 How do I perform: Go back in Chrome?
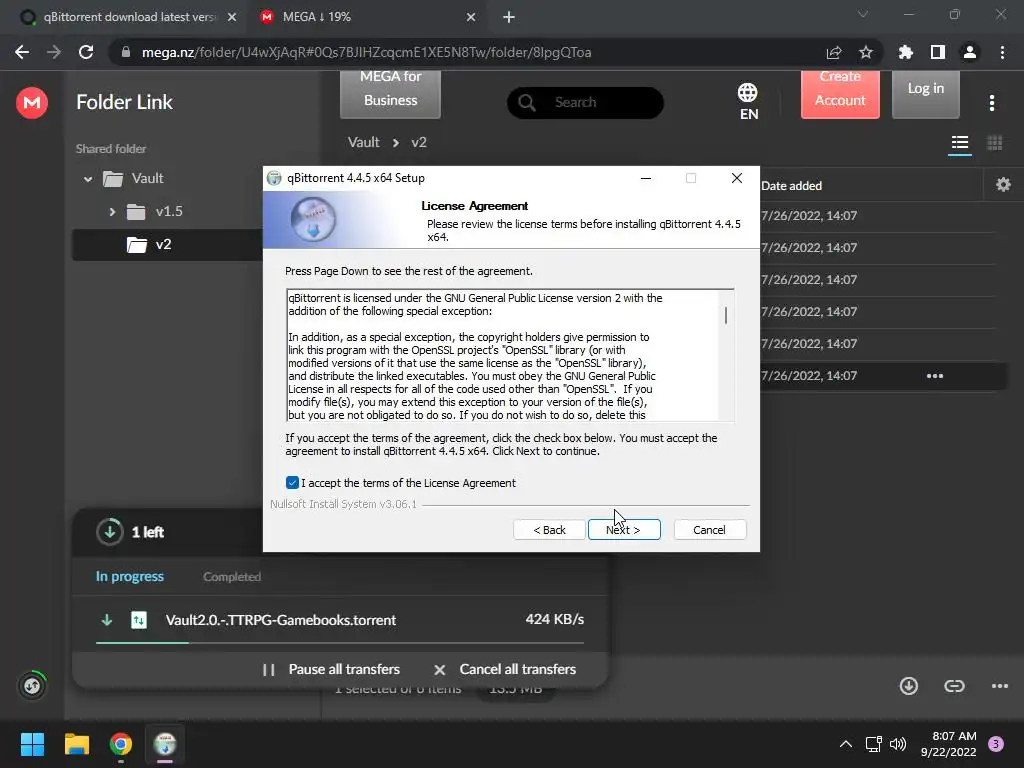22,52
